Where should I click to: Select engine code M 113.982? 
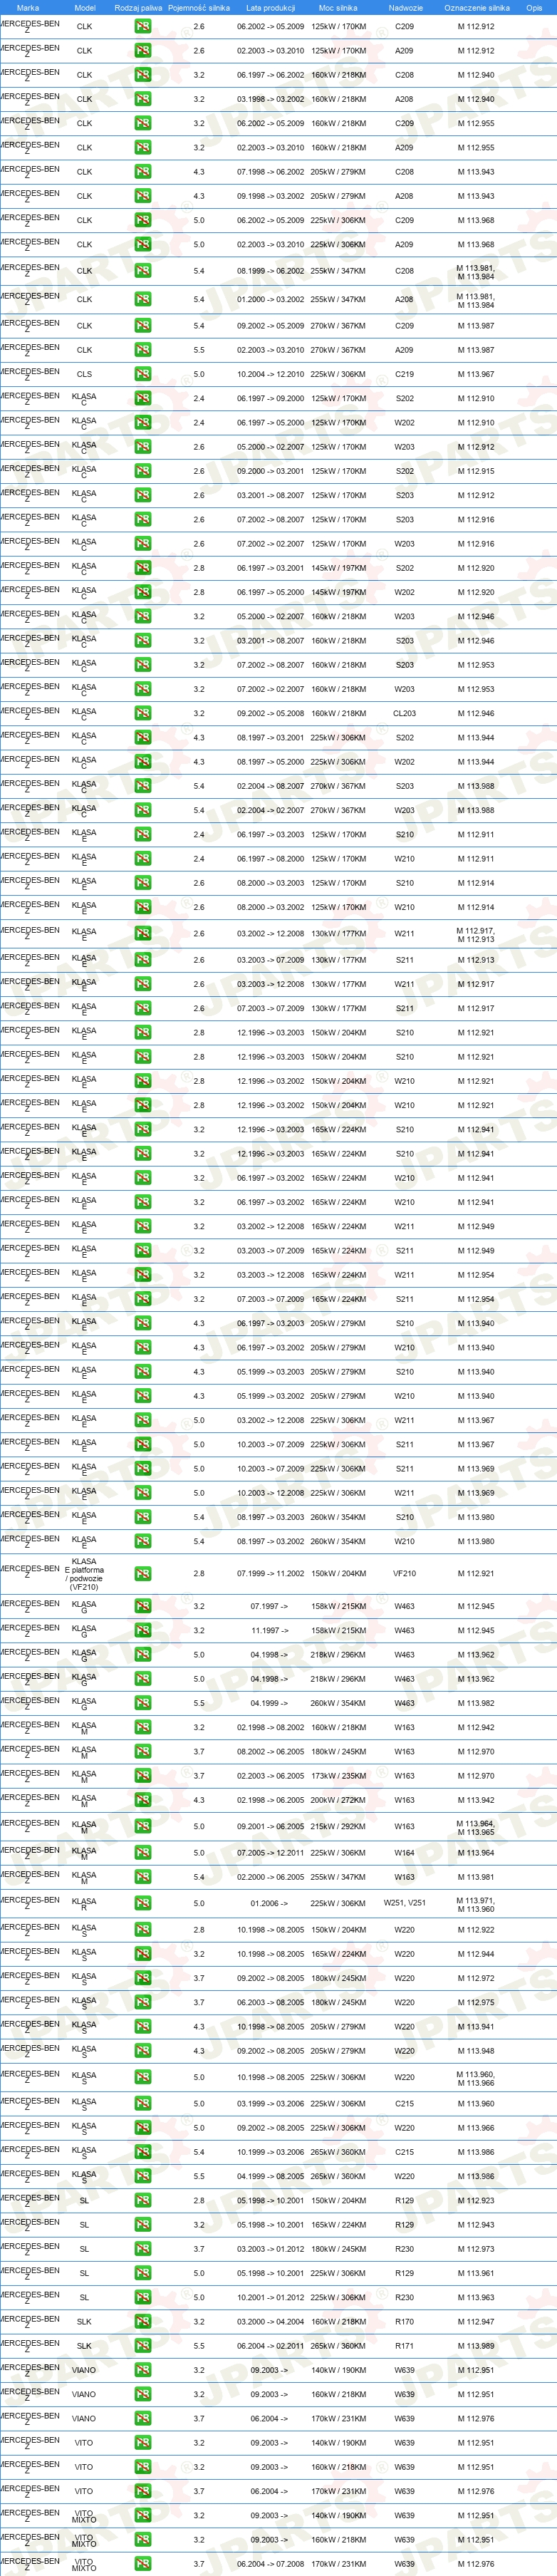click(x=476, y=1702)
